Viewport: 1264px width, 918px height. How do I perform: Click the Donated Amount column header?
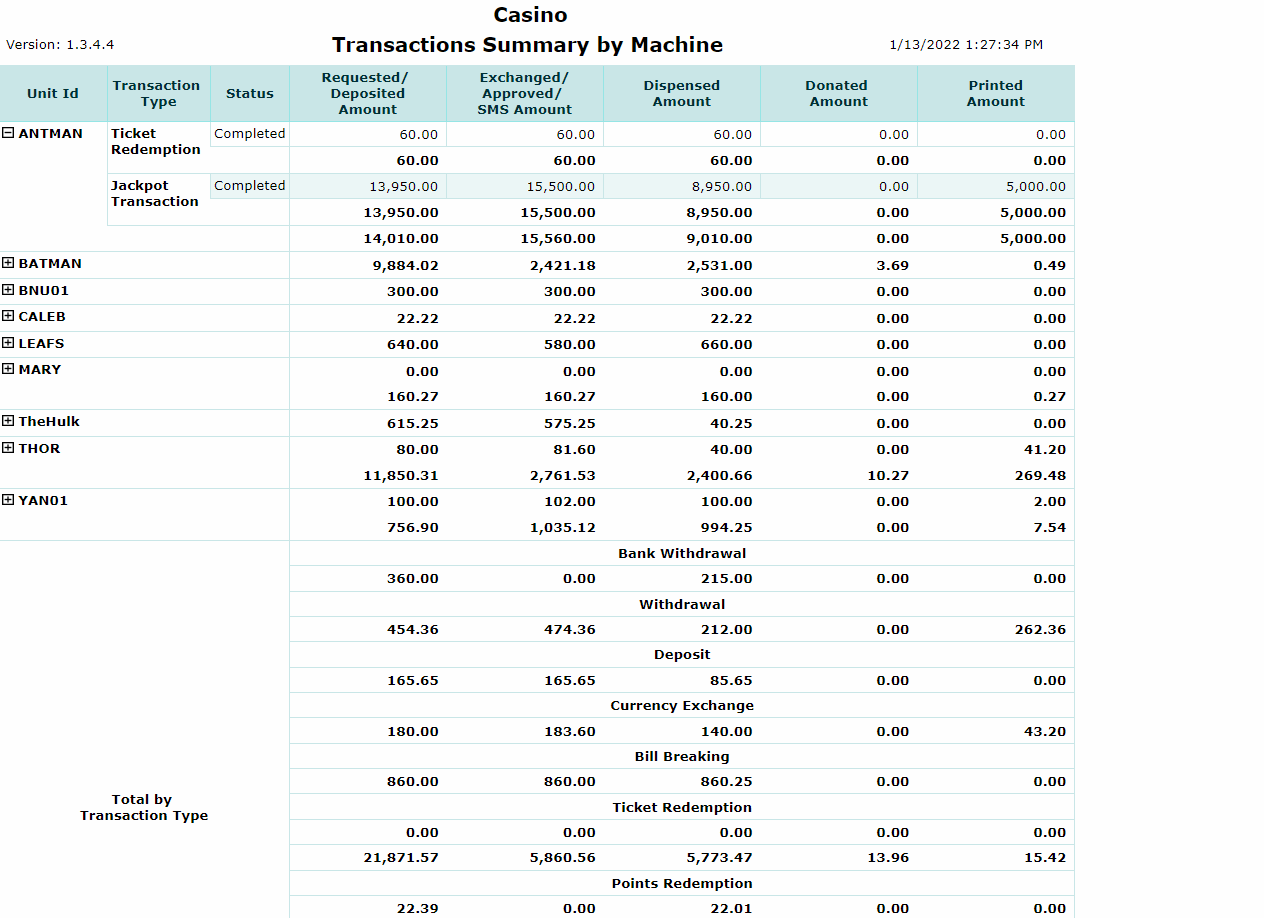pos(837,93)
